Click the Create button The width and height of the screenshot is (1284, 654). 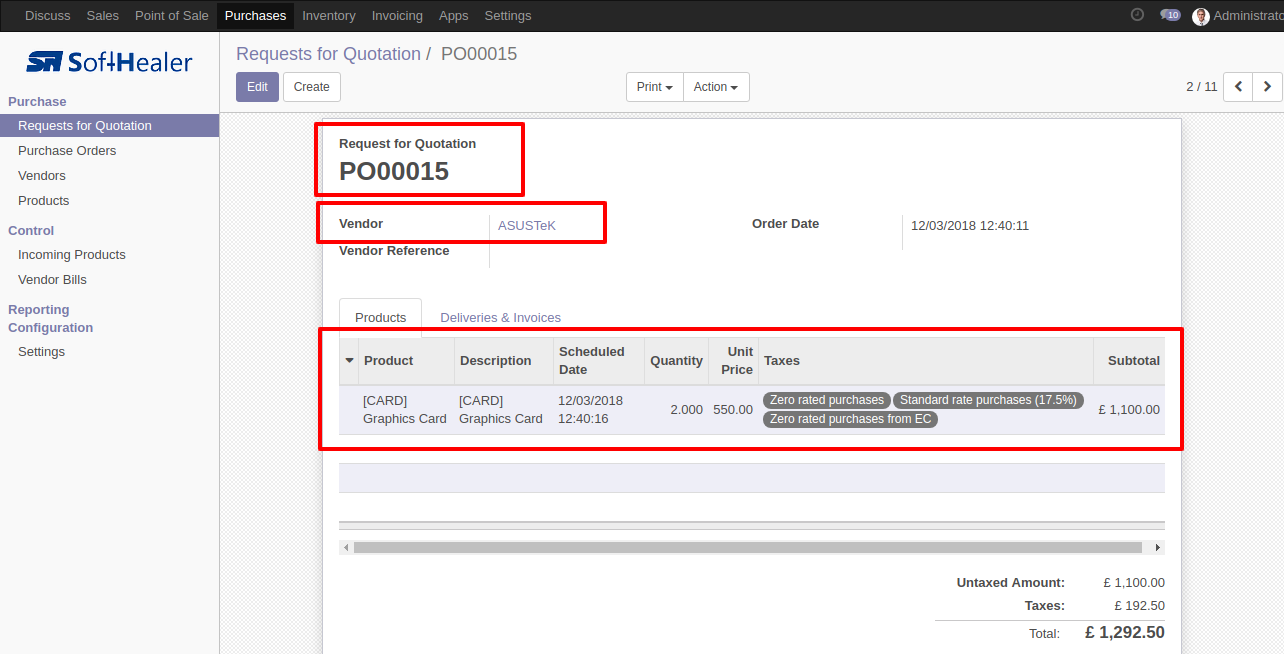click(x=312, y=87)
